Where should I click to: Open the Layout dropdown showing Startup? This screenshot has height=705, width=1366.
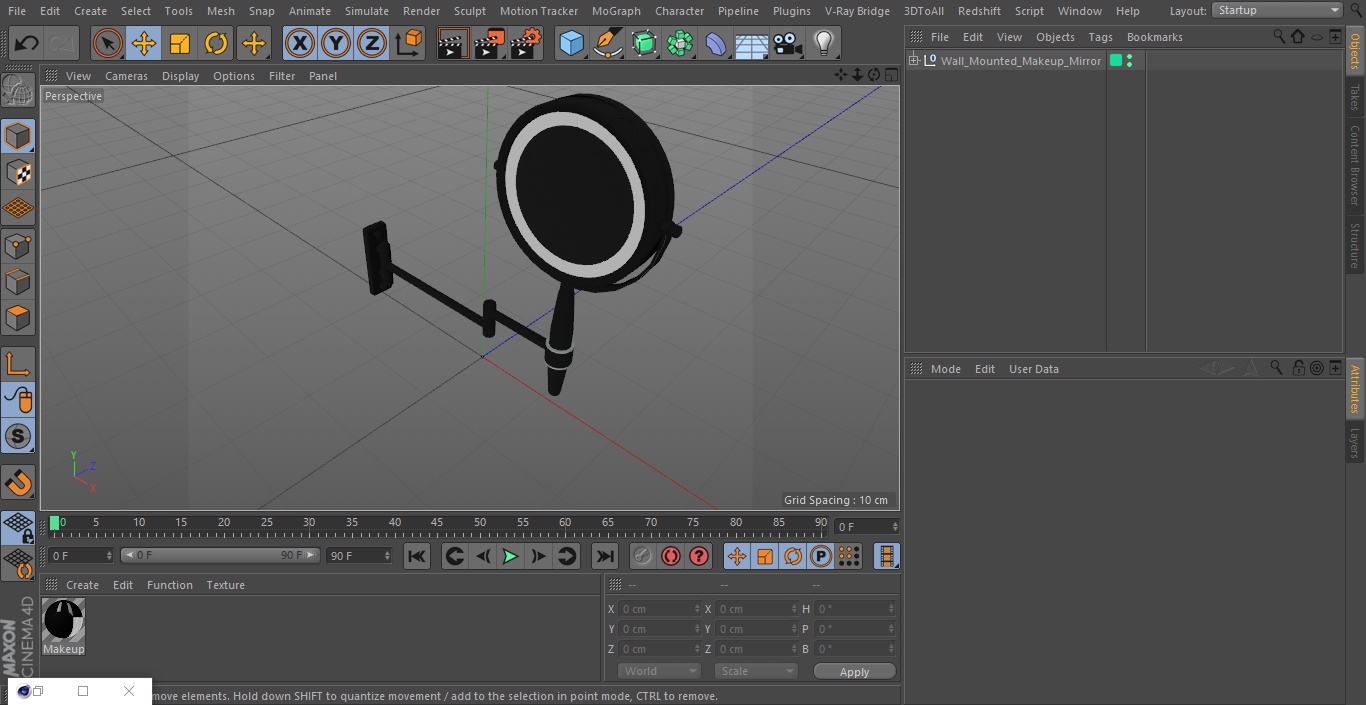1277,10
